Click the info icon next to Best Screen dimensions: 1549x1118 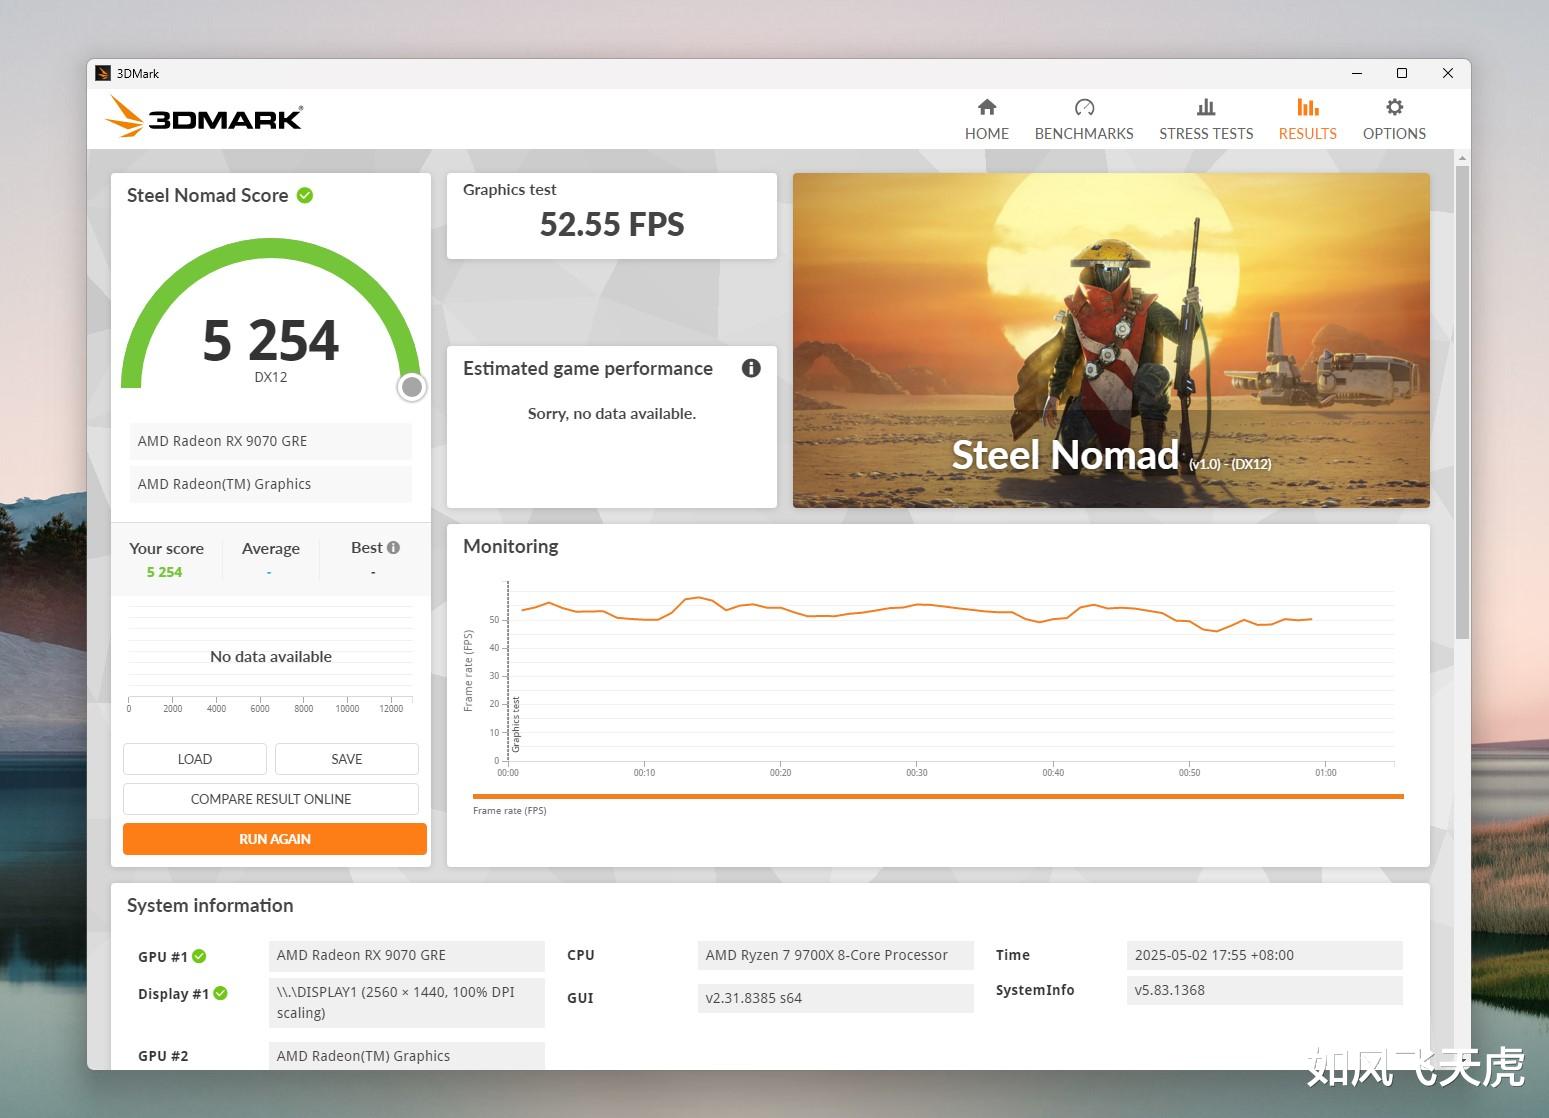tap(394, 547)
